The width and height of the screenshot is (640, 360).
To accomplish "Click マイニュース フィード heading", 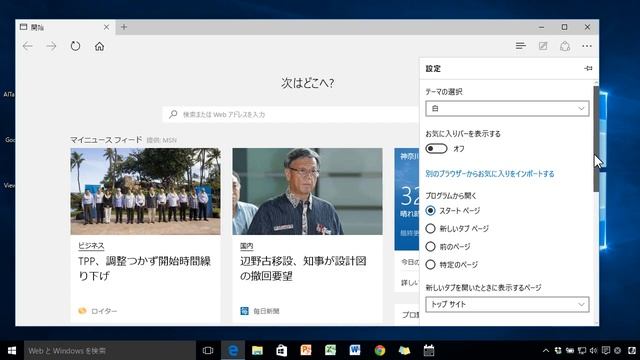I will (106, 140).
